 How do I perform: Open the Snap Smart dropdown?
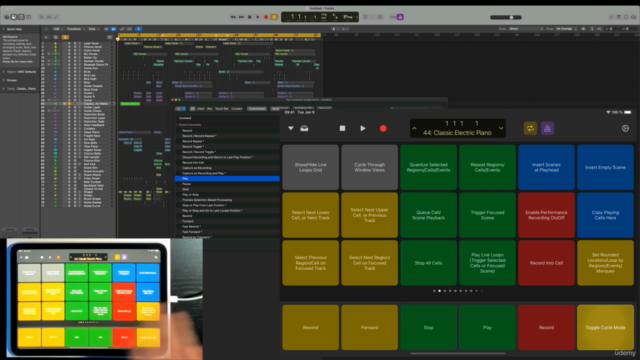(x=526, y=29)
